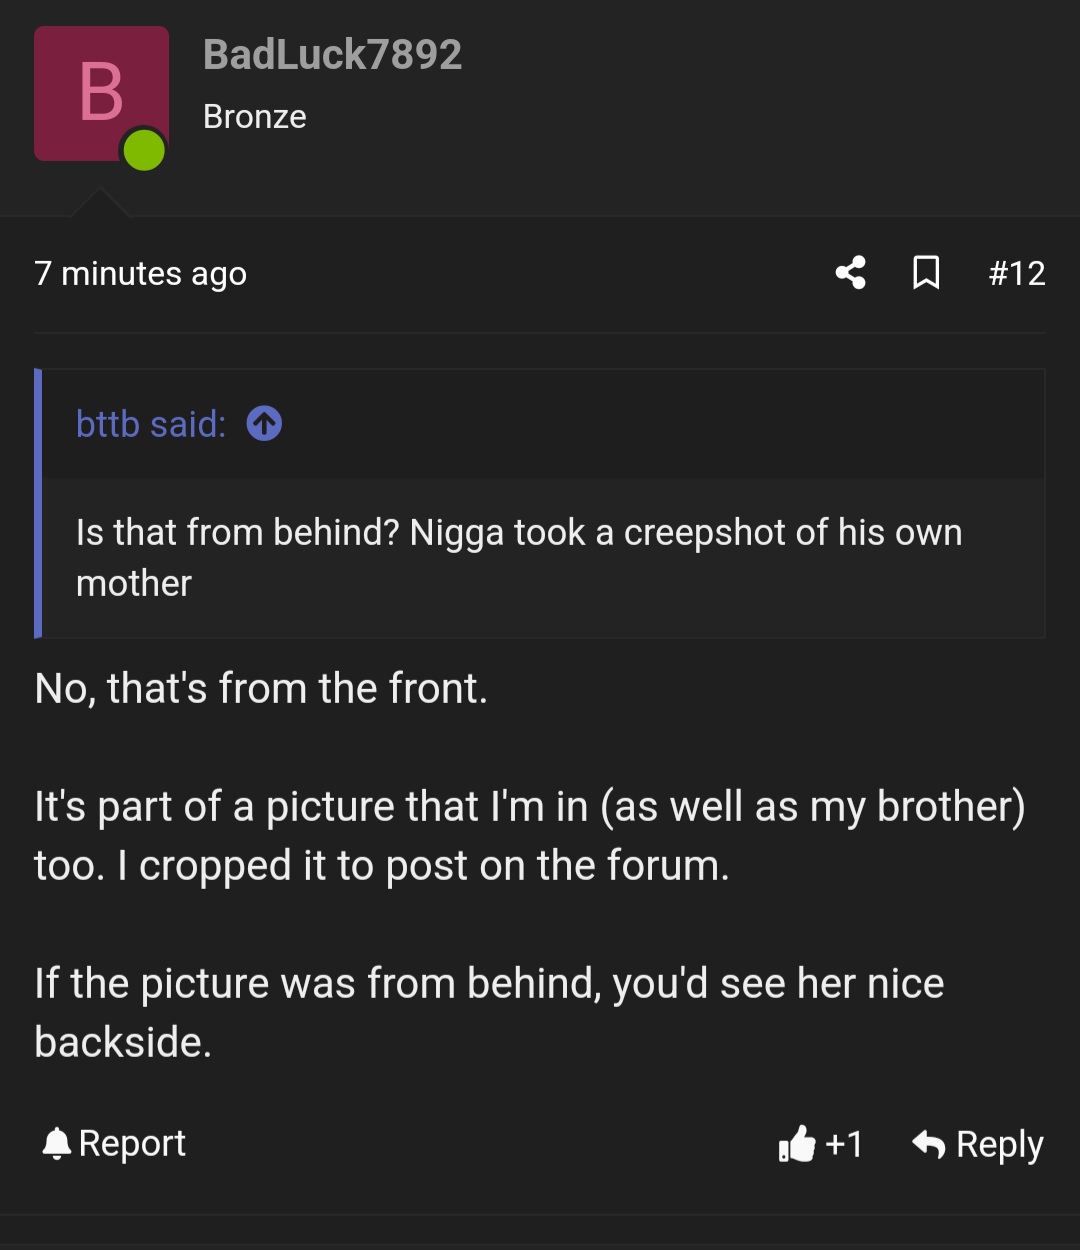Reply to this post

click(x=1000, y=1144)
